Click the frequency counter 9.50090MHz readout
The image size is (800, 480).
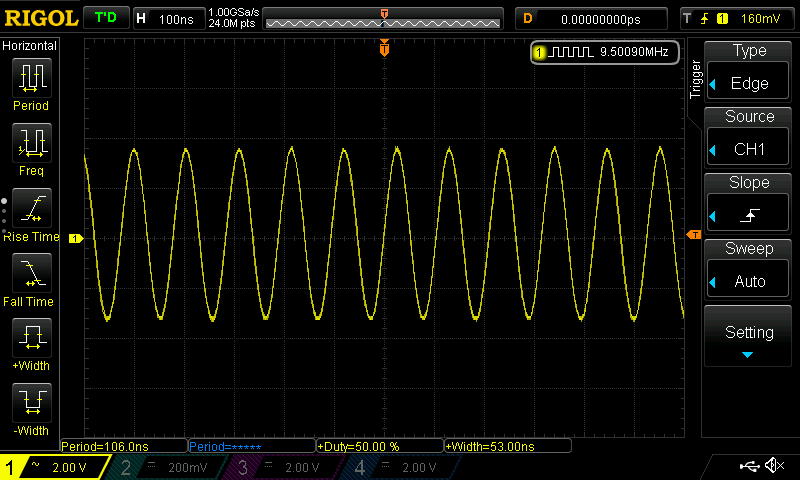pyautogui.click(x=605, y=52)
